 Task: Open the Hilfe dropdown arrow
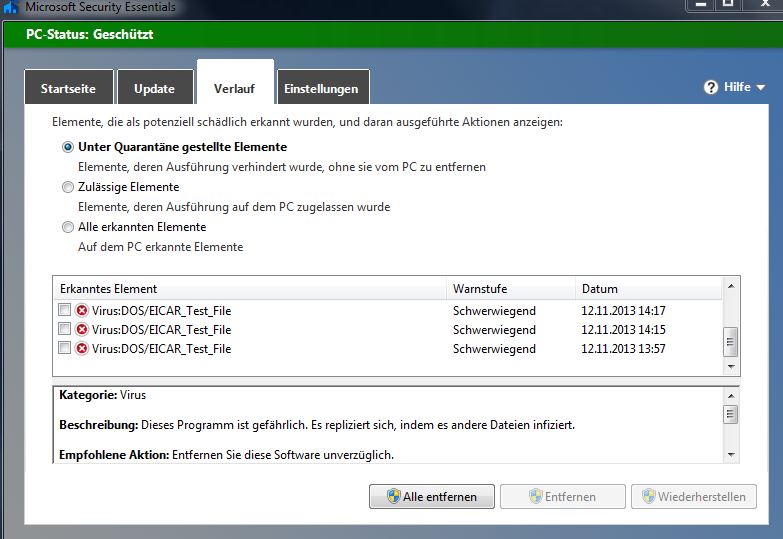tap(761, 87)
